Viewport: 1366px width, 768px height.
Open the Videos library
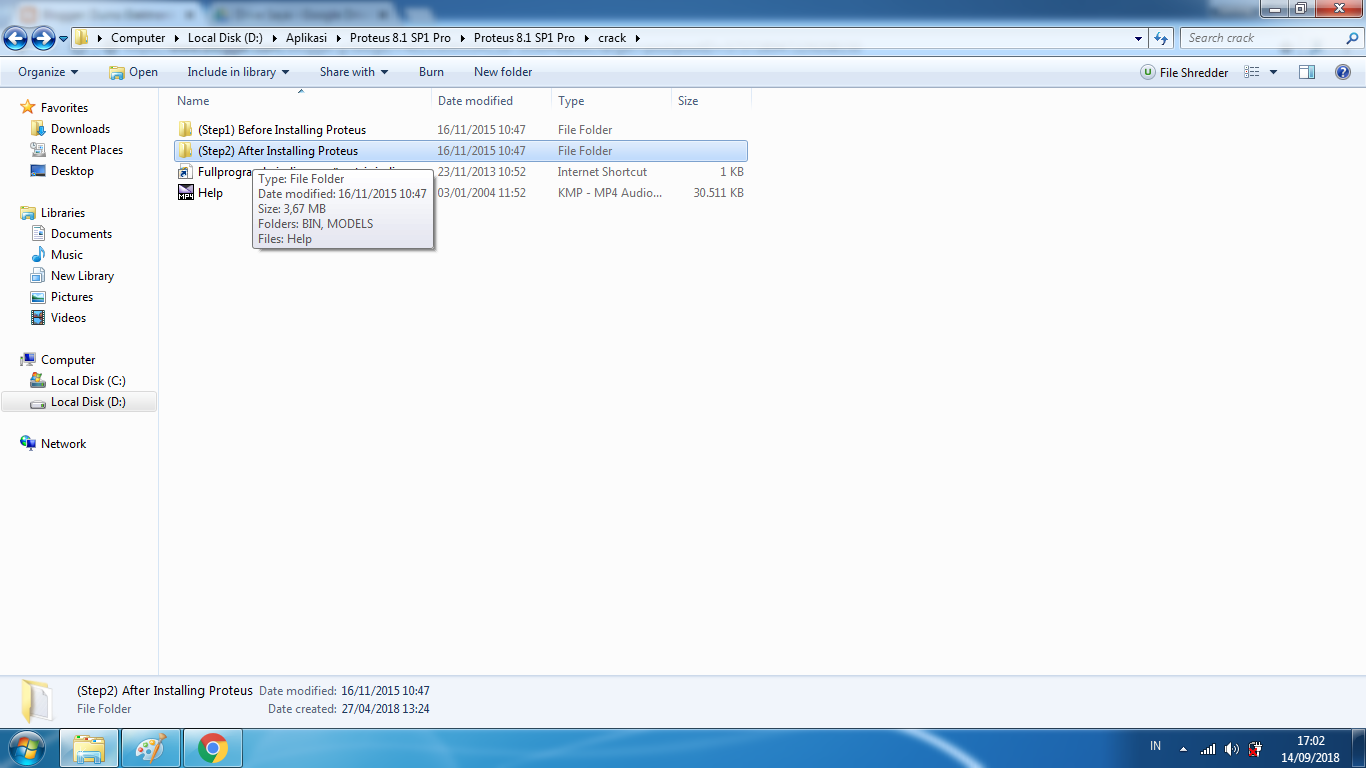point(68,318)
